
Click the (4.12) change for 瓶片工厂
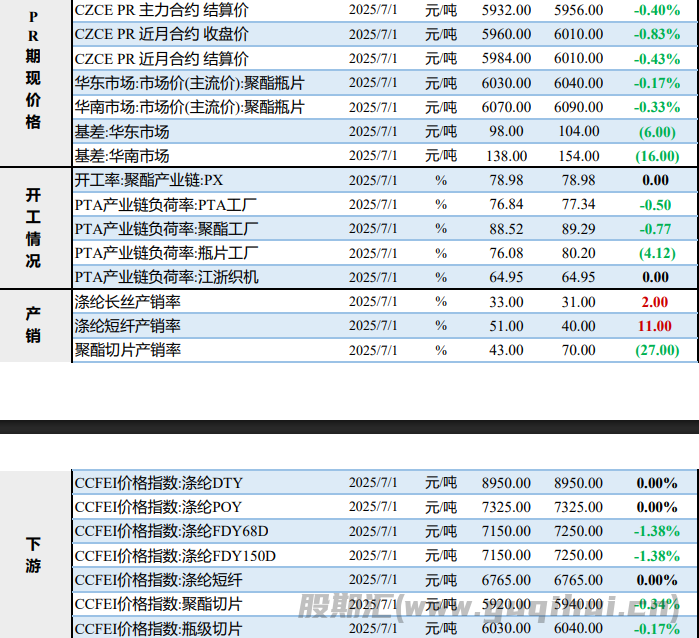coord(655,253)
